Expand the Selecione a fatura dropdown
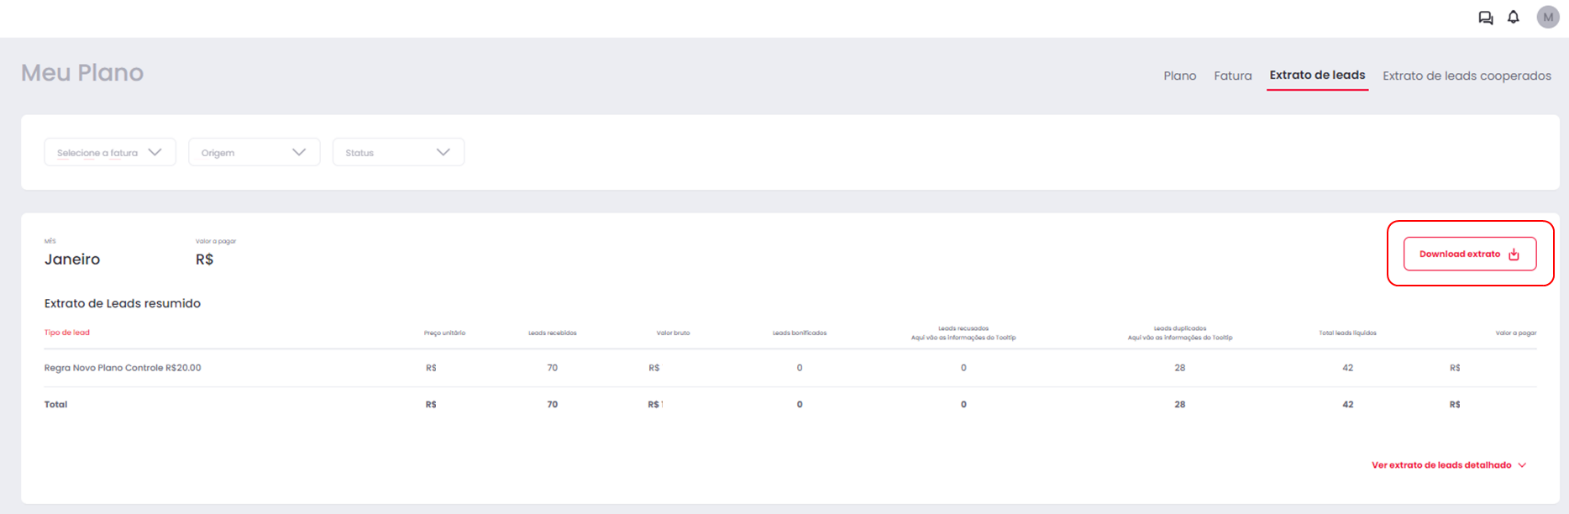Viewport: 1569px width, 514px height. (x=110, y=152)
